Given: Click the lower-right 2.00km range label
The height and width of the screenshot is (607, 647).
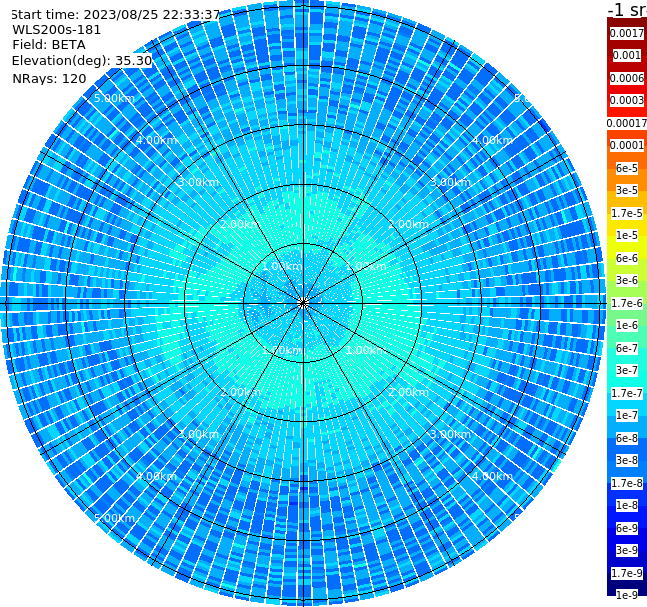Looking at the screenshot, I should (408, 392).
